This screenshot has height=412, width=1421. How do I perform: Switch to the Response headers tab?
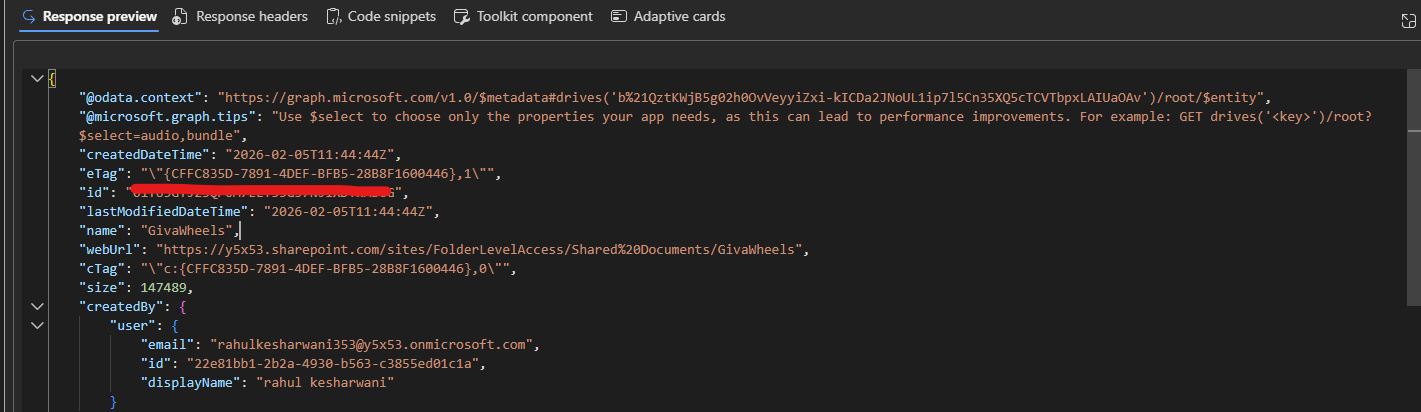(251, 17)
